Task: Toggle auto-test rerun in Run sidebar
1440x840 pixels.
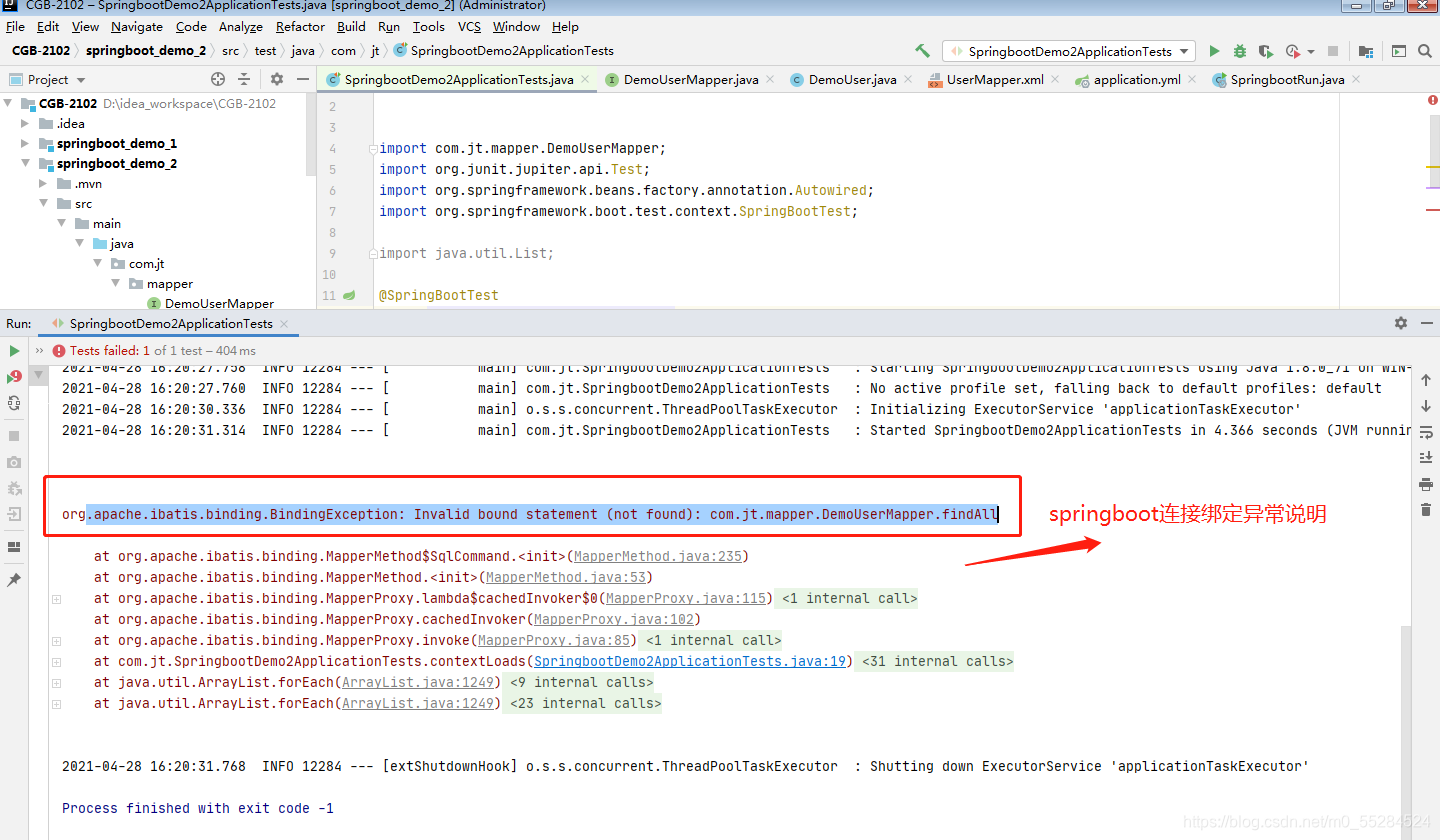Action: click(14, 403)
